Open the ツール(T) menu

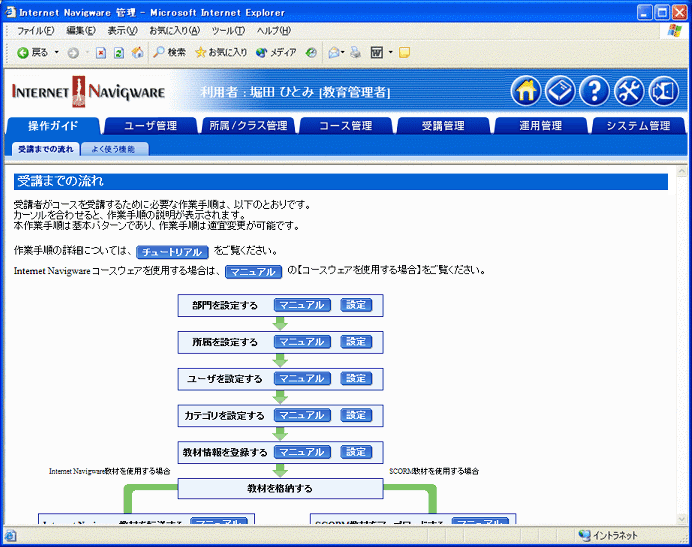coord(228,30)
